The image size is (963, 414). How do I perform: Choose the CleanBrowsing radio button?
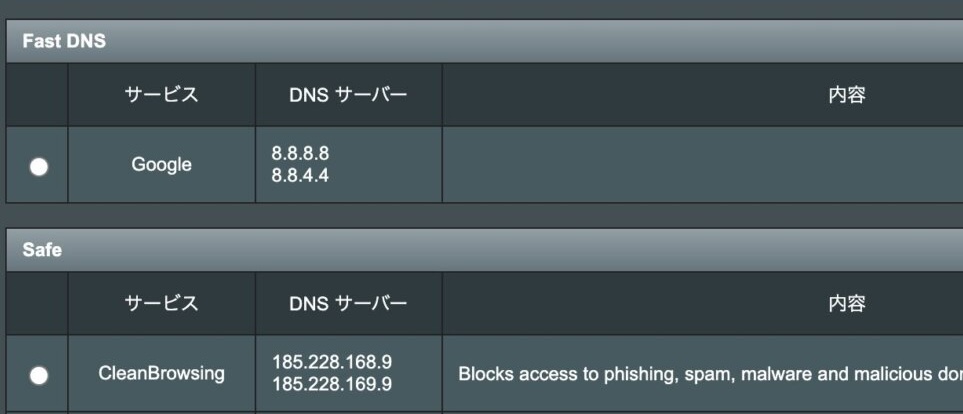38,375
